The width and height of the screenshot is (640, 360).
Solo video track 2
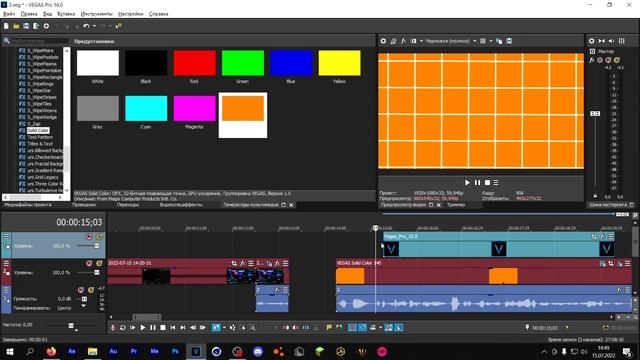(x=99, y=263)
